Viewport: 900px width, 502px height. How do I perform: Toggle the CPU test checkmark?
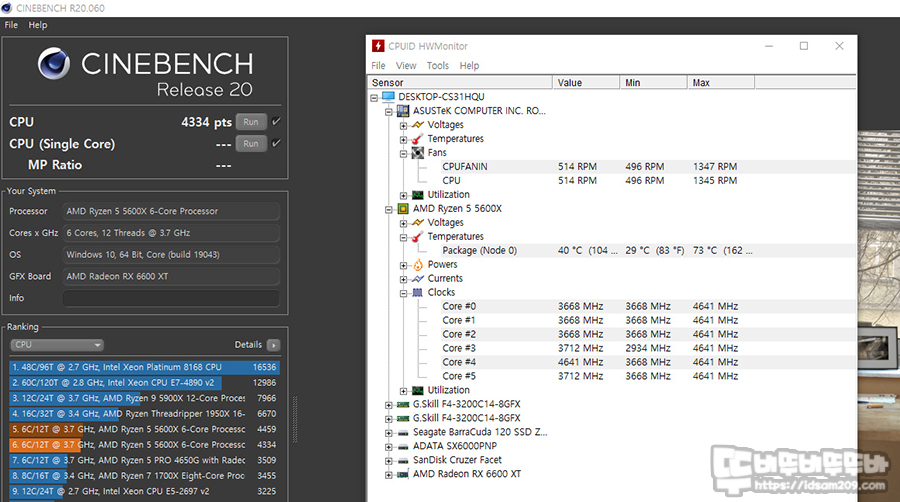pyautogui.click(x=276, y=122)
